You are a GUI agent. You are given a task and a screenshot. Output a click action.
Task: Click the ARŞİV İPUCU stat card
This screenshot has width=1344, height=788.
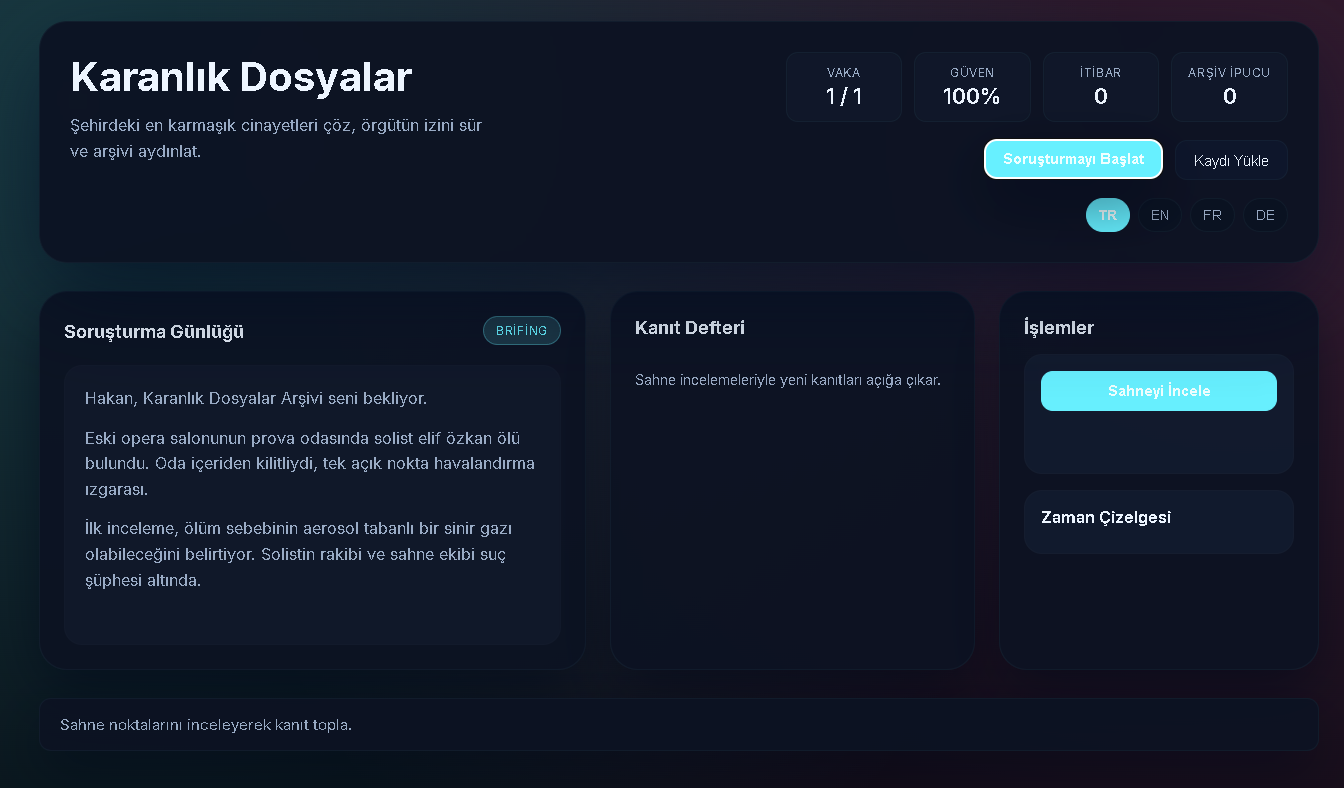1229,87
